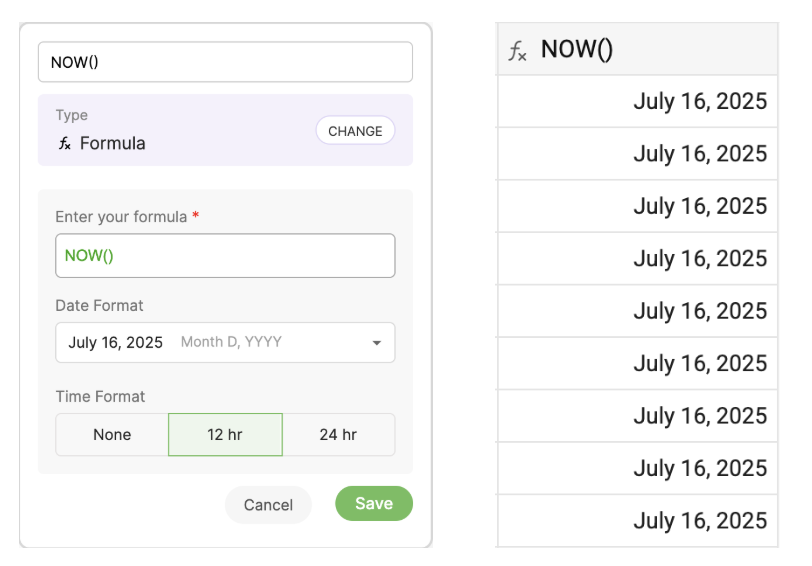This screenshot has height=566, width=812.
Task: Click the formula icon beside Formula type
Action: tap(64, 144)
